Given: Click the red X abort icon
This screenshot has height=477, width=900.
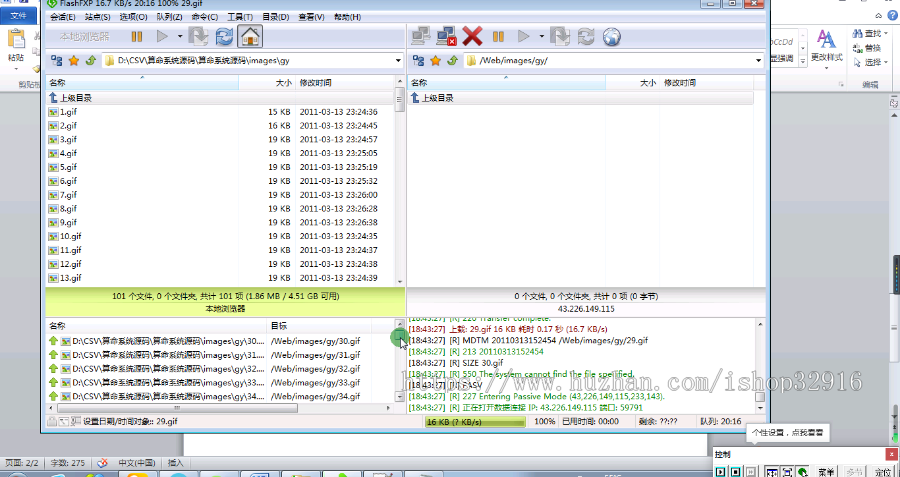Looking at the screenshot, I should (472, 37).
